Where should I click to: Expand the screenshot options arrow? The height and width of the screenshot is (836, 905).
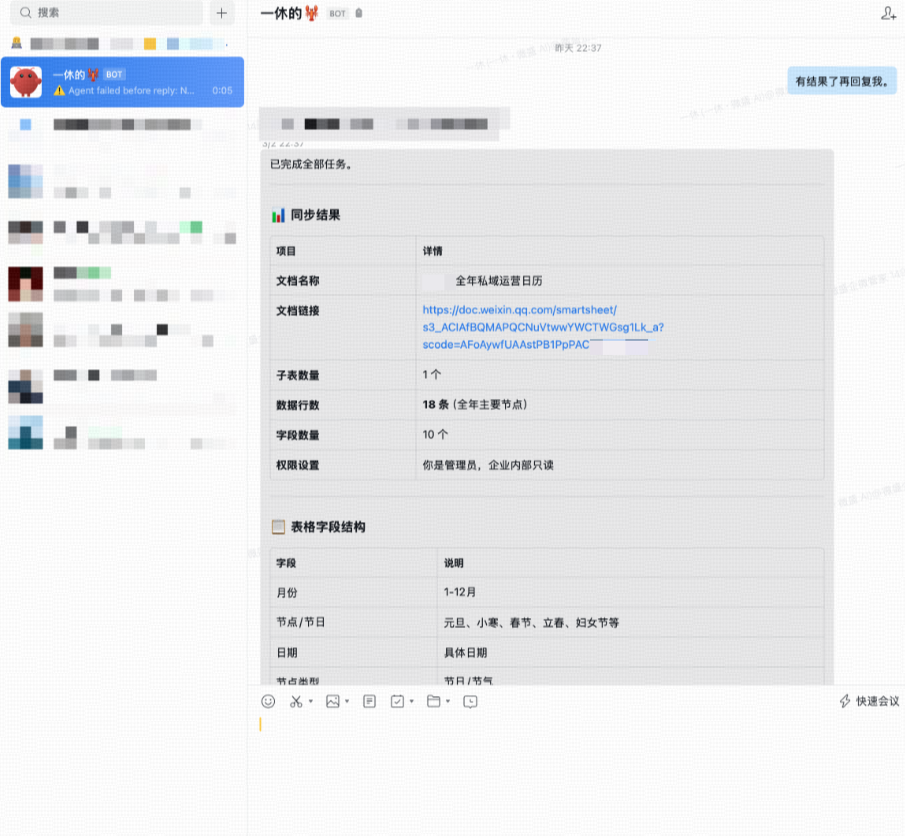[x=311, y=701]
